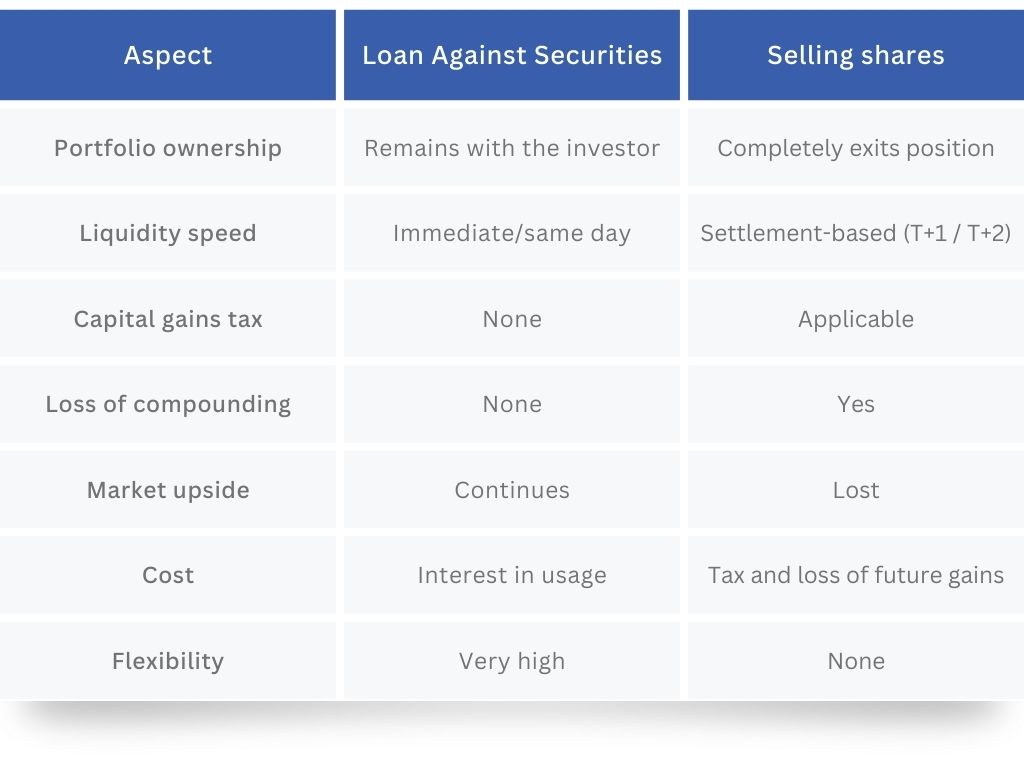Click the Aspect column header

coord(168,55)
